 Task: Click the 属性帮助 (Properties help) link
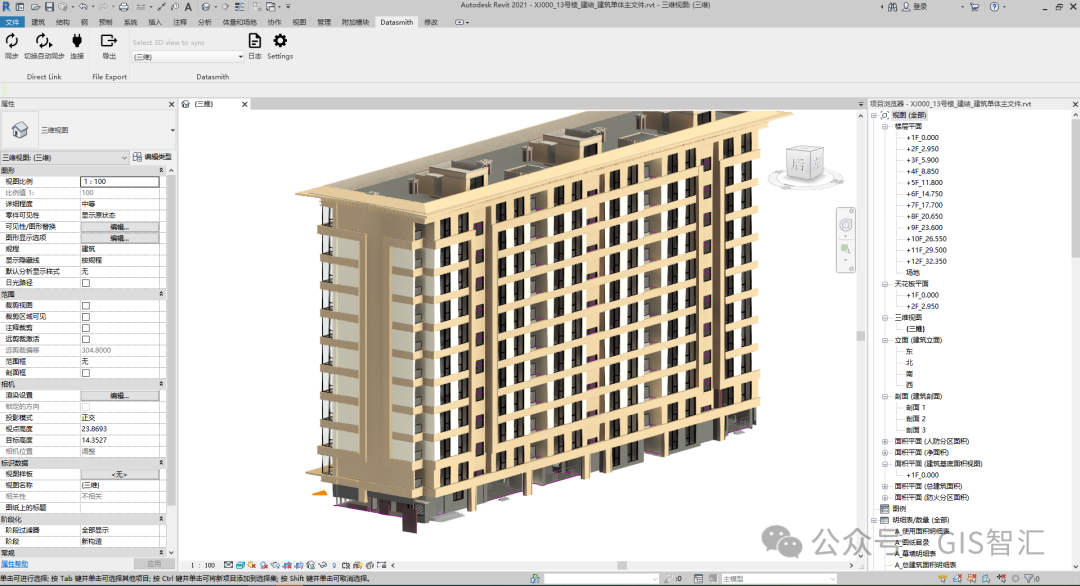click(x=14, y=564)
